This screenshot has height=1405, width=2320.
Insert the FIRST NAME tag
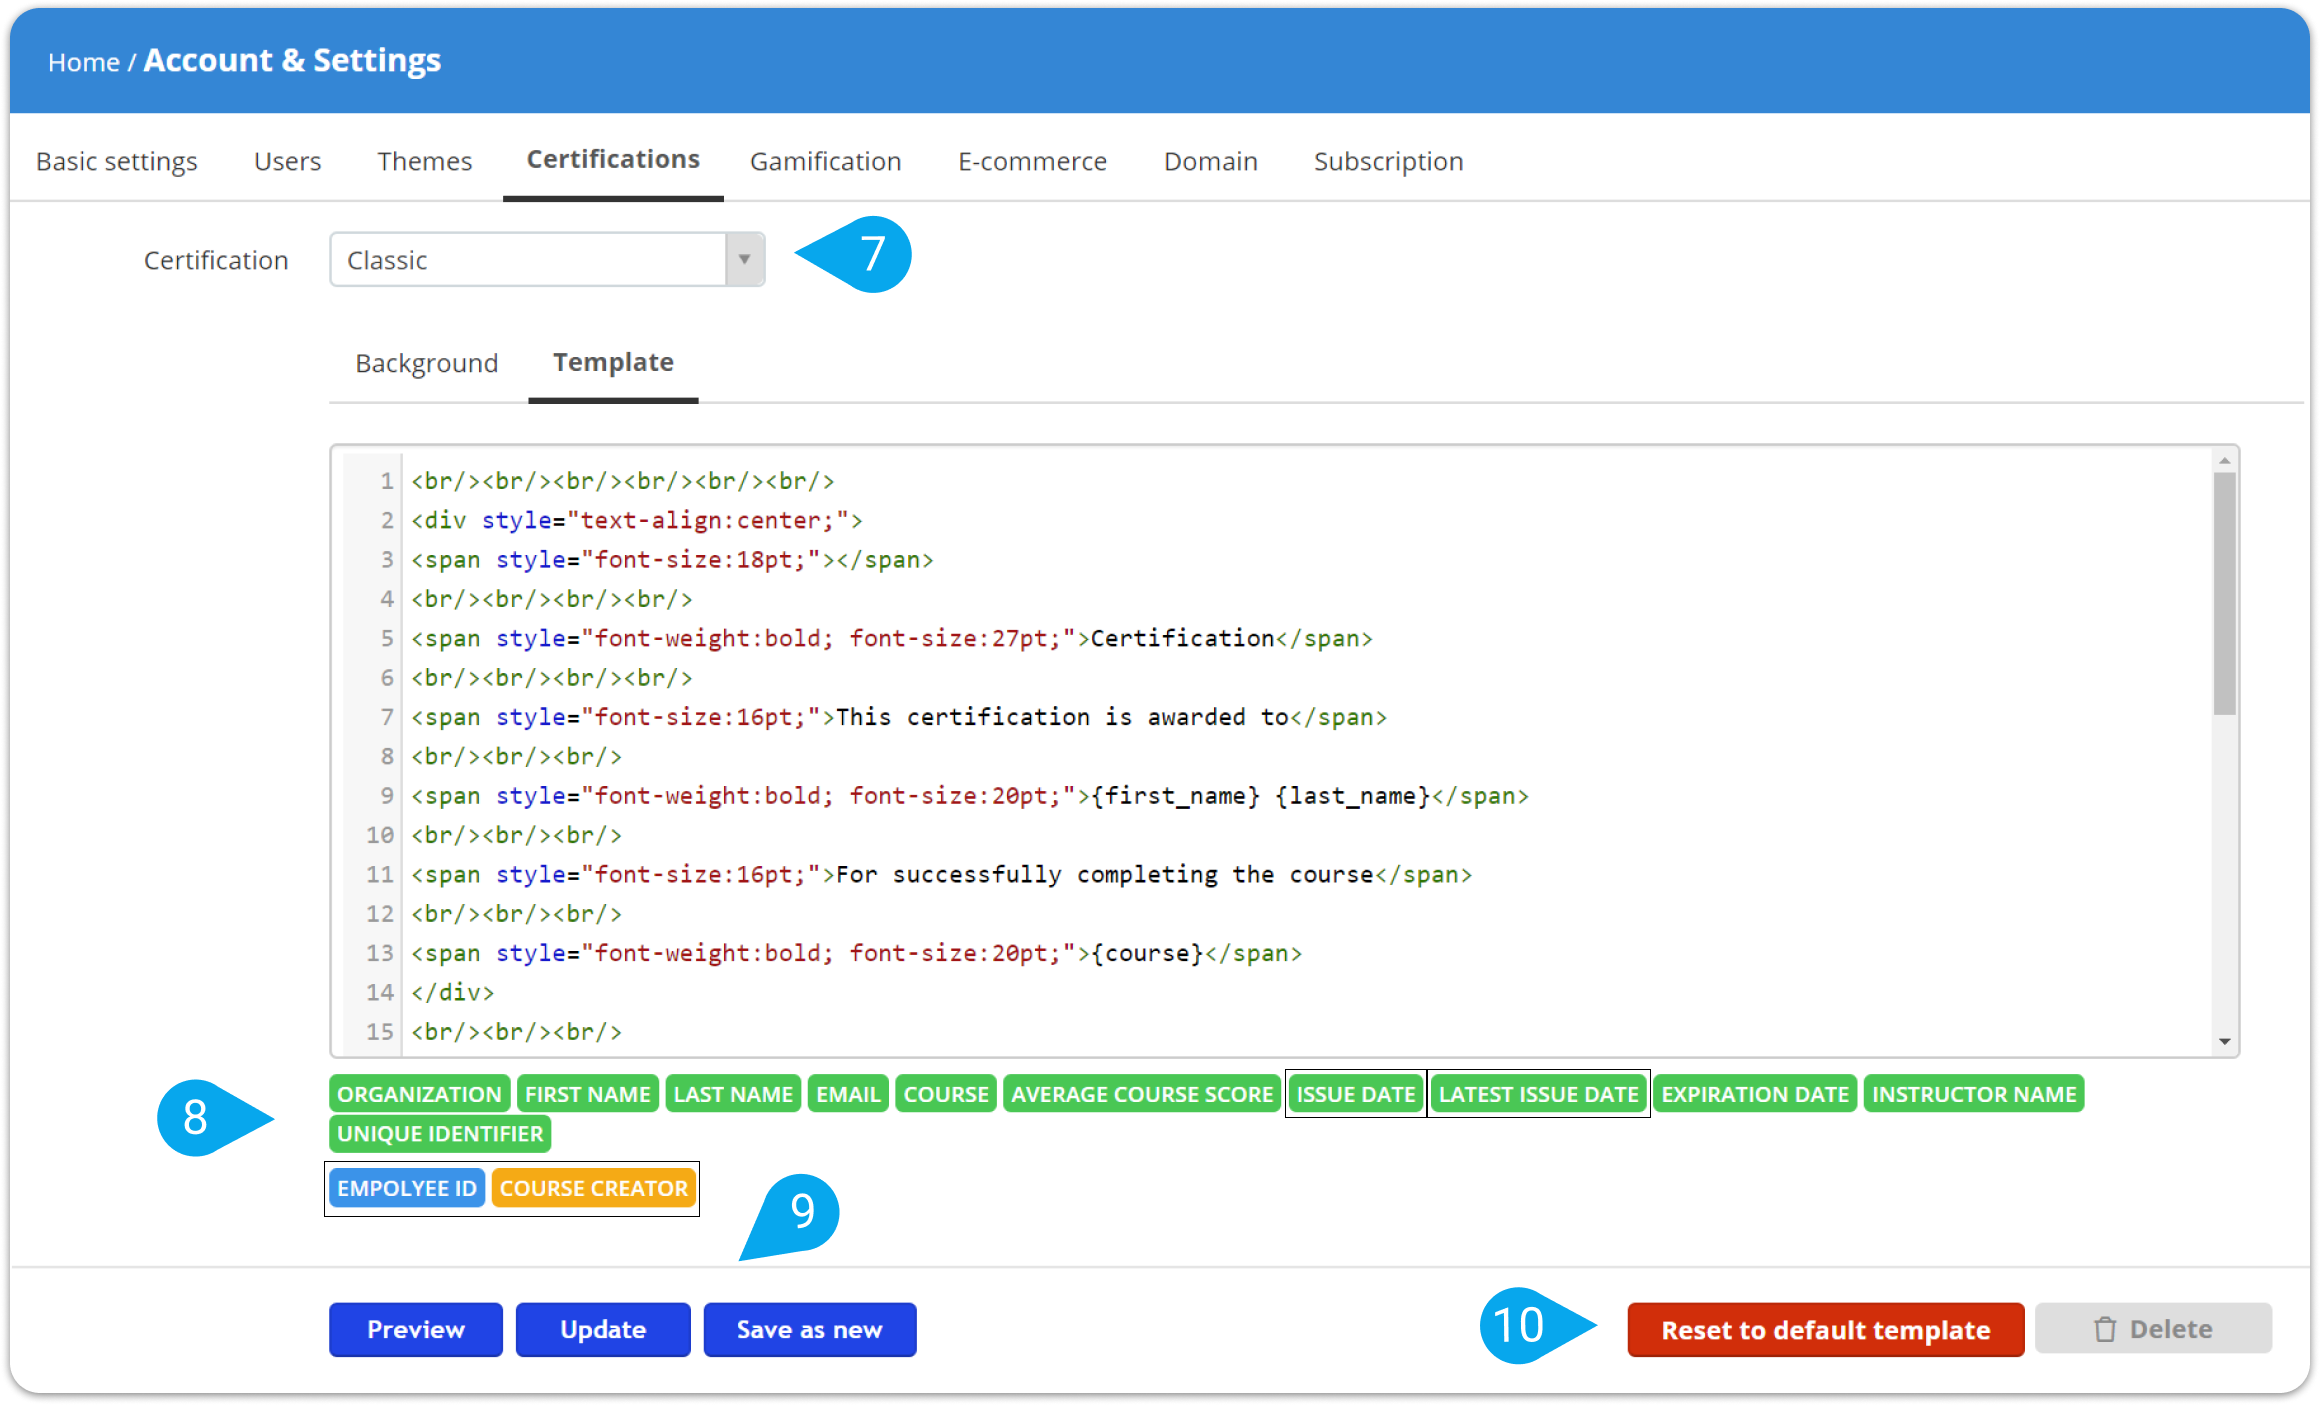click(x=588, y=1094)
